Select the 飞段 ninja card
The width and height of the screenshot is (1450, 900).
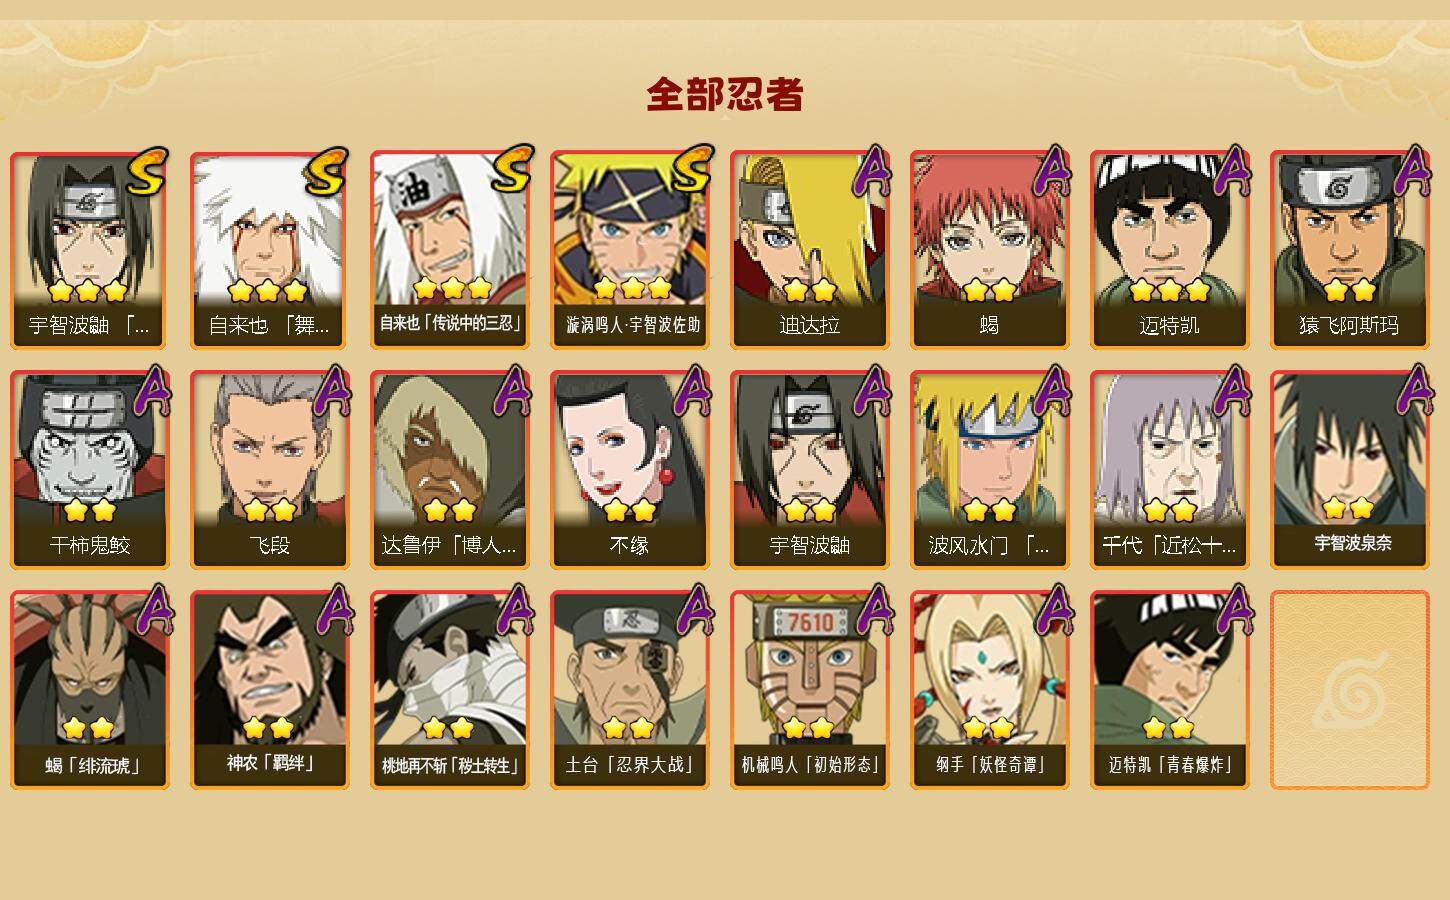[270, 470]
